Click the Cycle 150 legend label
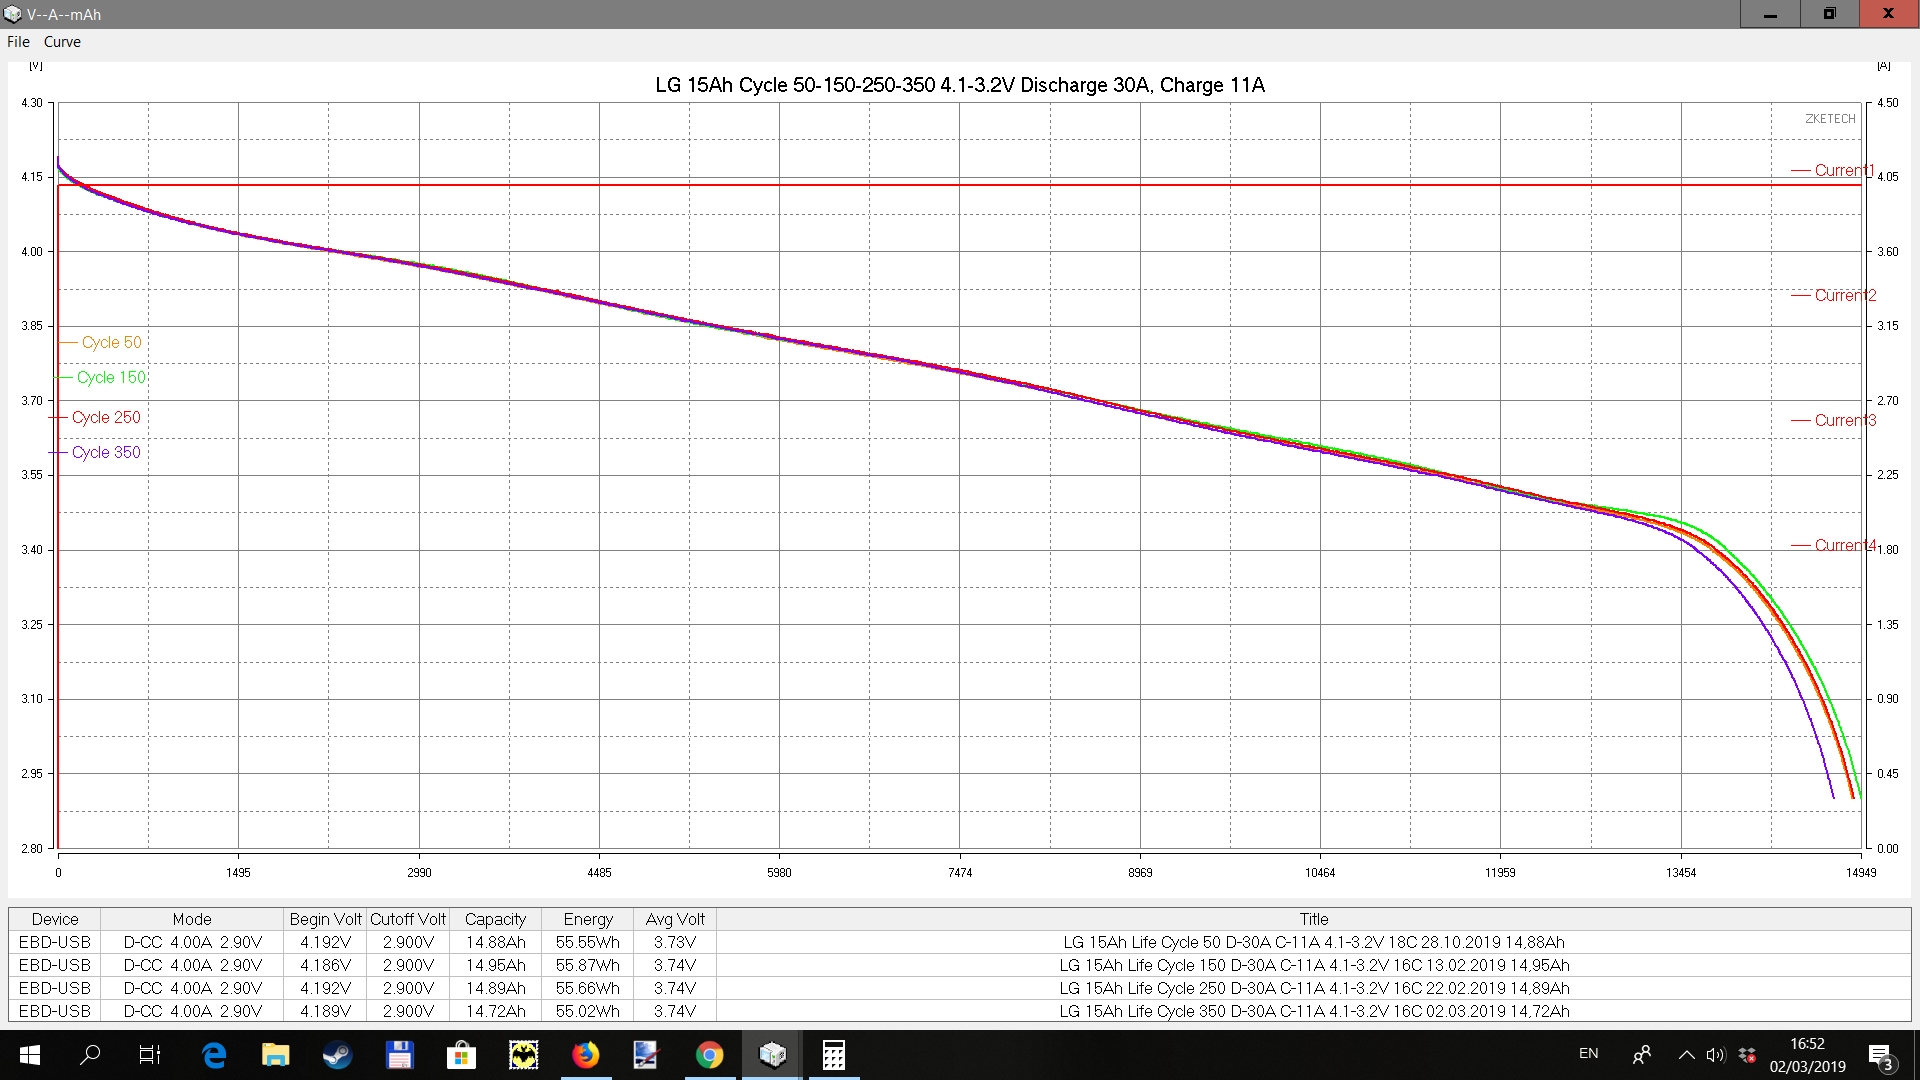This screenshot has height=1080, width=1920. click(111, 377)
